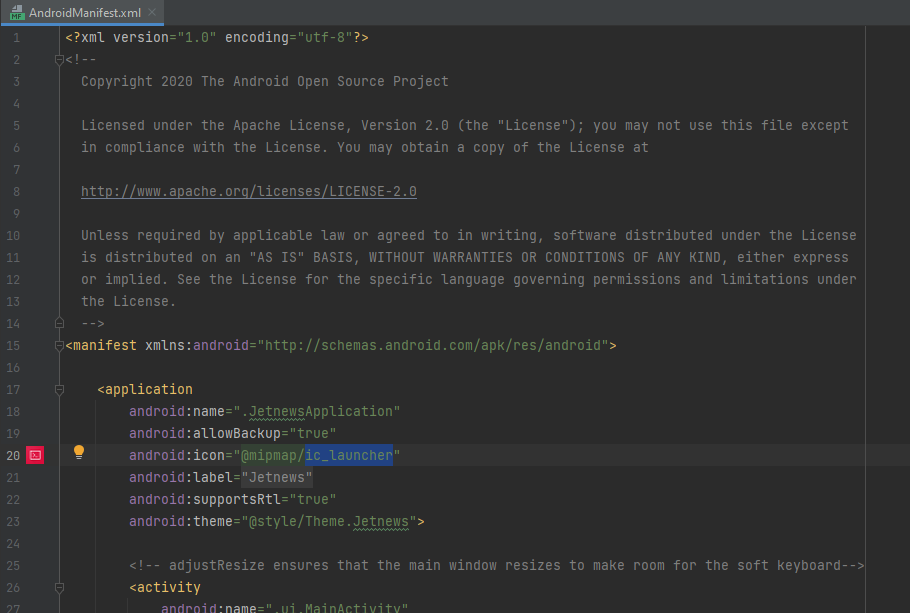910x613 pixels.
Task: Click the android:theme attribute name
Action: pos(180,521)
